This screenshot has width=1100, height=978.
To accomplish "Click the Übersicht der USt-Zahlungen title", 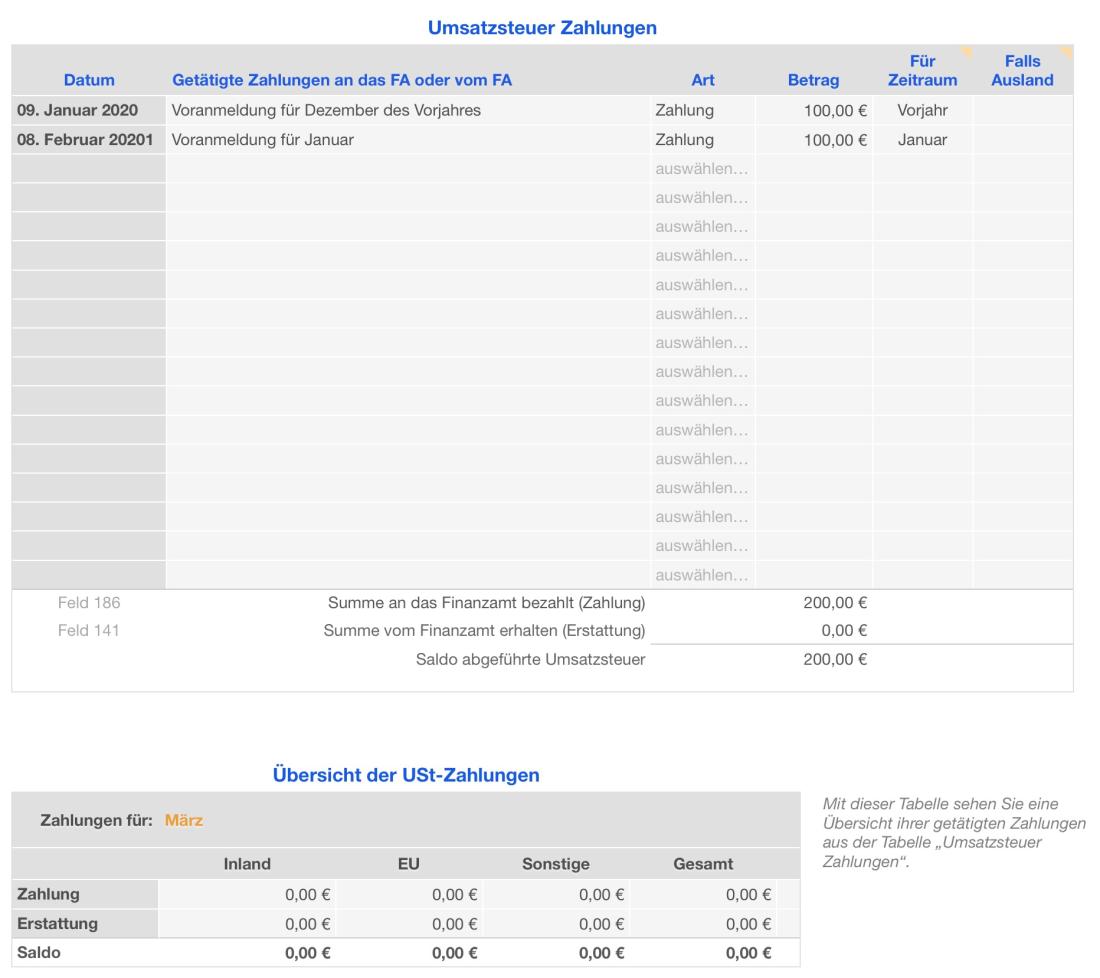I will [x=406, y=774].
